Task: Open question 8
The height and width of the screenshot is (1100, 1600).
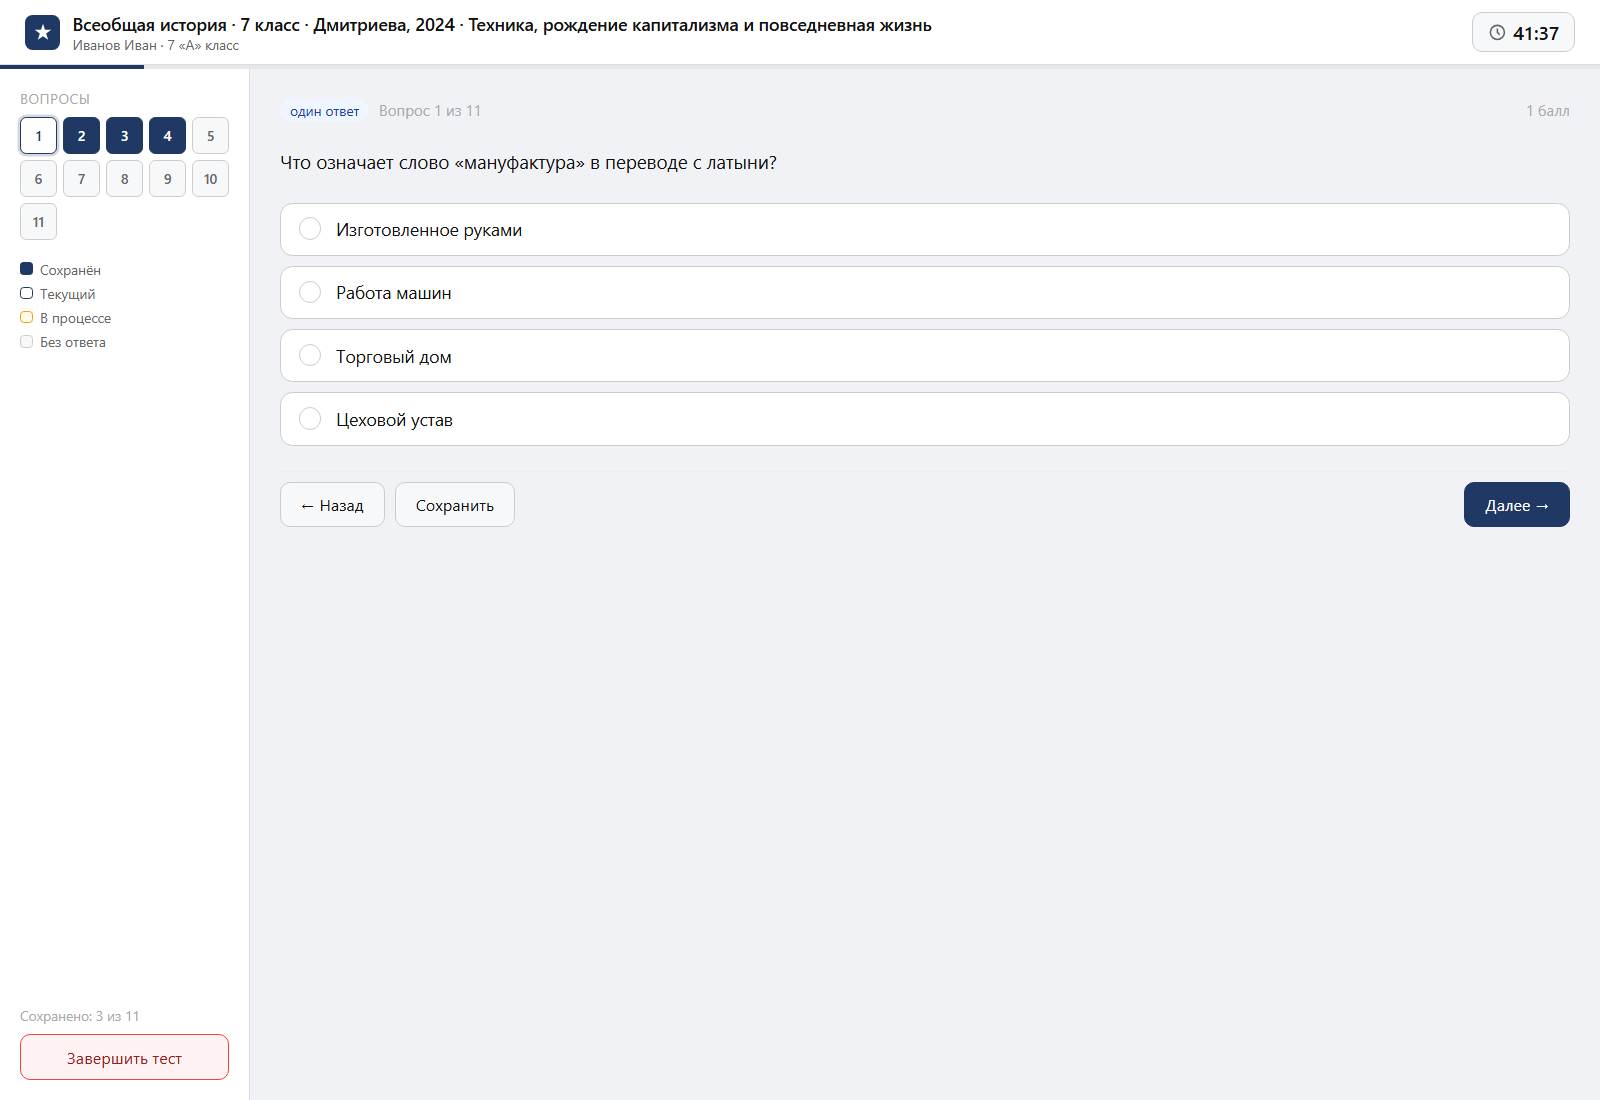Action: [124, 179]
